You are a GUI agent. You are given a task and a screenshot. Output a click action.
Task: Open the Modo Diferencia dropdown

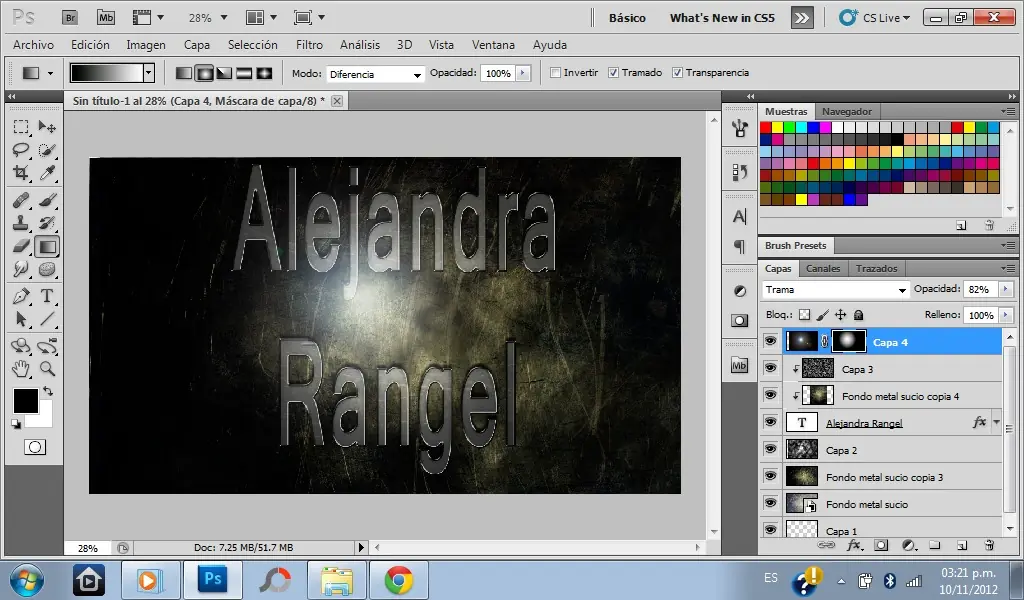click(376, 74)
